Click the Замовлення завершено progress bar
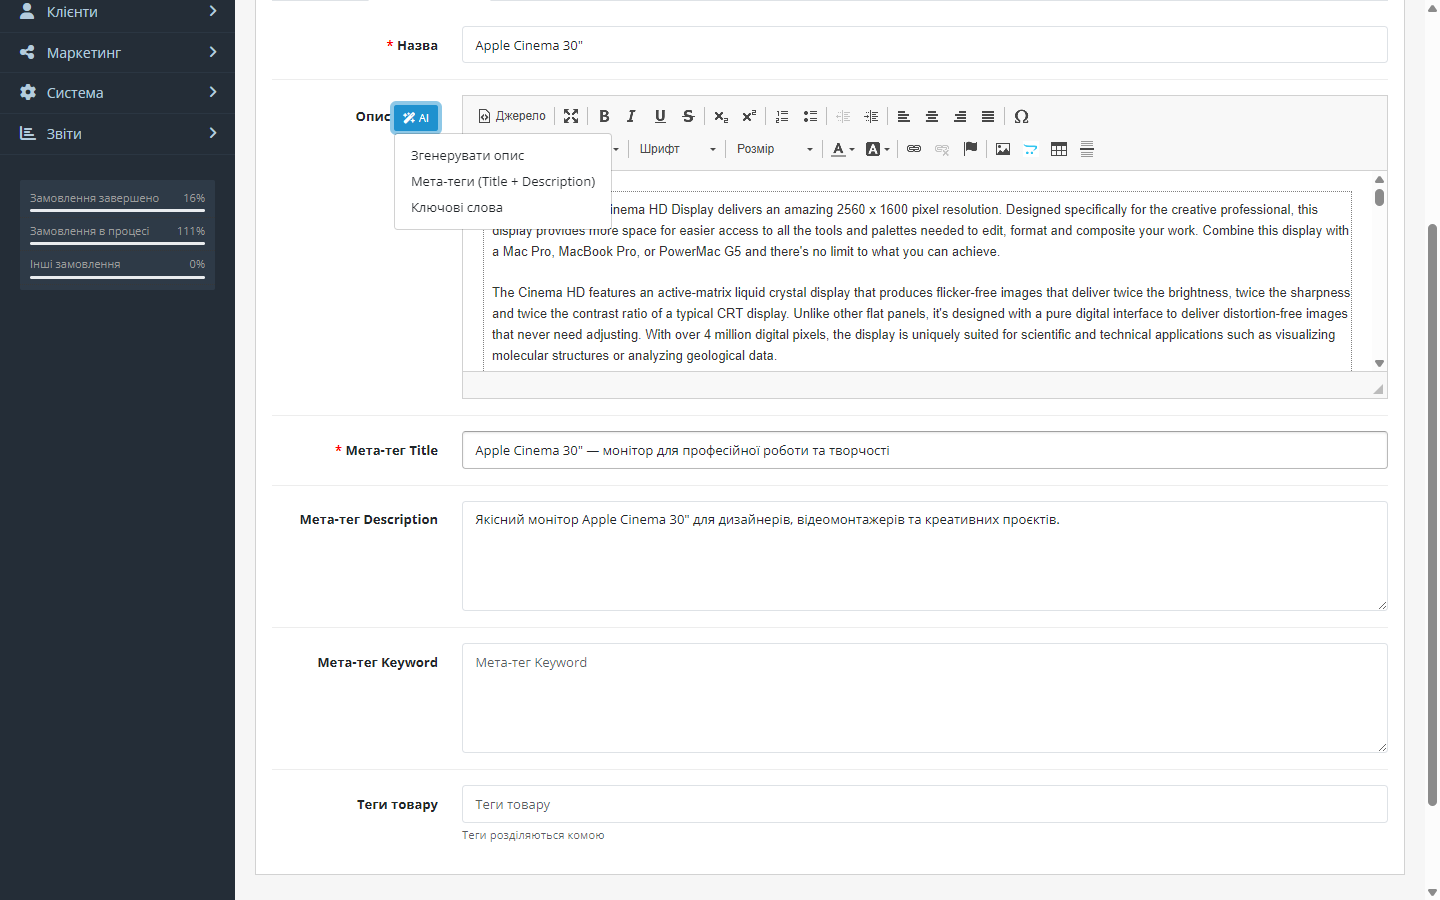This screenshot has width=1440, height=900. (x=117, y=210)
